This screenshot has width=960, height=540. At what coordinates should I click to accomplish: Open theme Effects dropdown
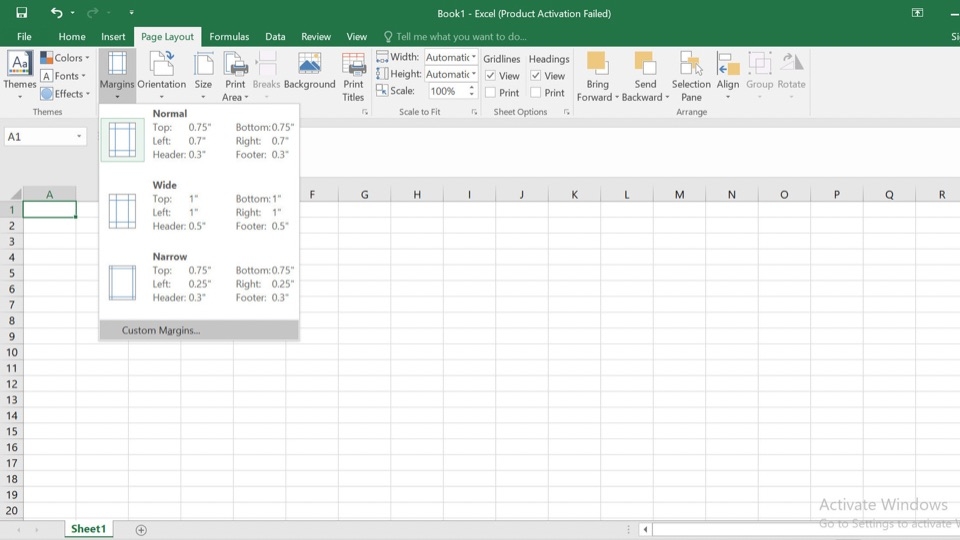click(65, 94)
